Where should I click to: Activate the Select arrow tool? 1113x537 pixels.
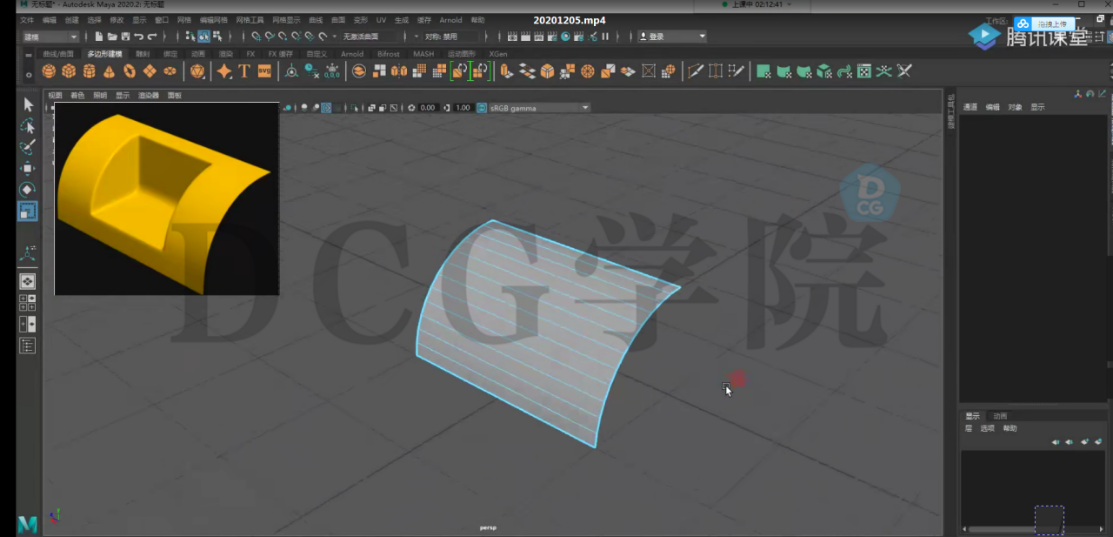point(28,105)
